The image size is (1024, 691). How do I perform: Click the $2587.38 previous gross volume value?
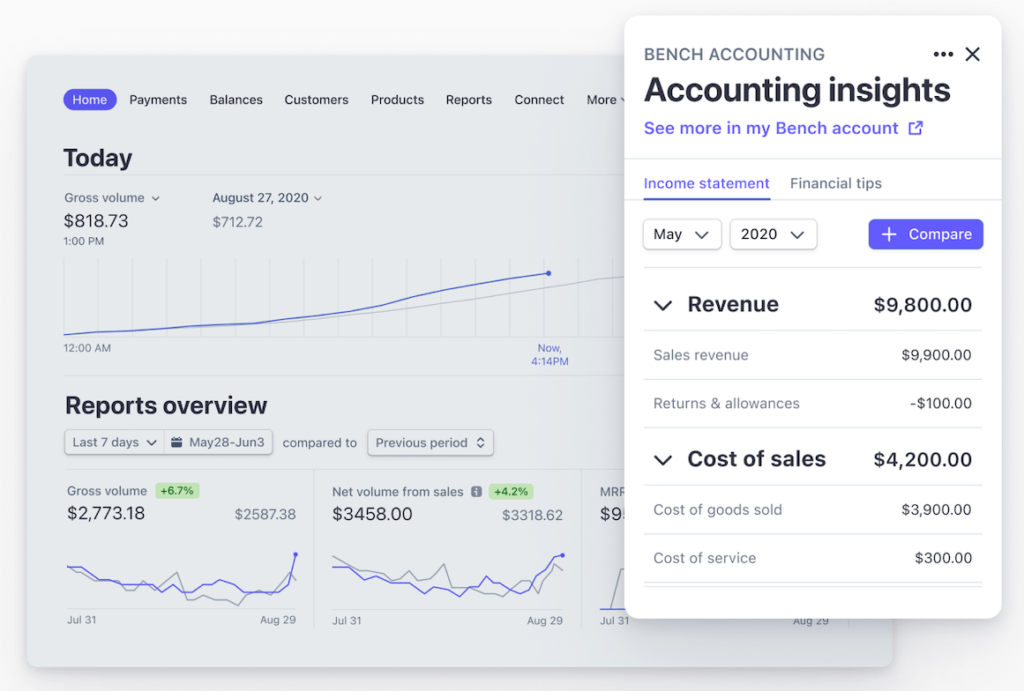point(265,515)
